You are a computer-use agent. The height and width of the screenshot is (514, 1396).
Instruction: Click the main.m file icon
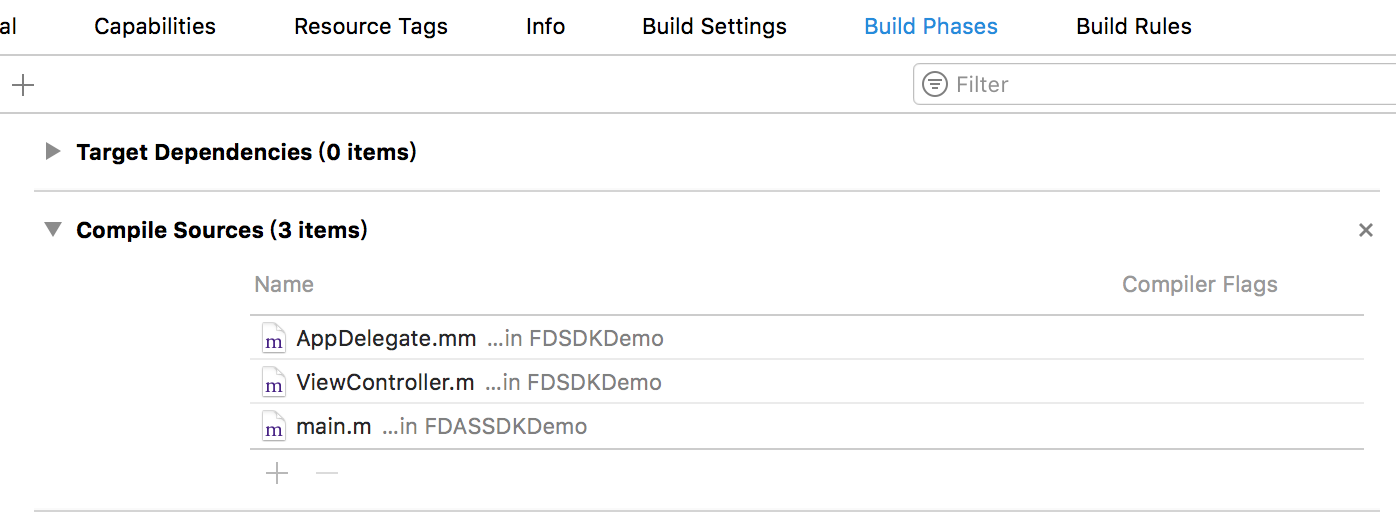(273, 427)
